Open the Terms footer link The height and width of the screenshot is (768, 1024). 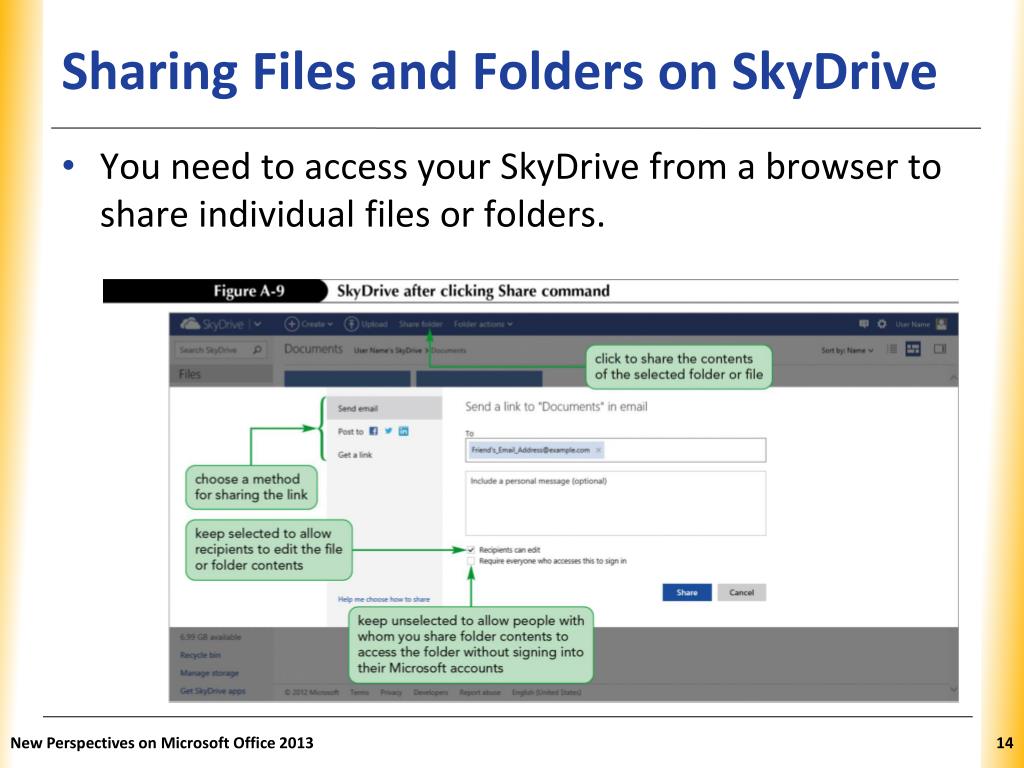(x=360, y=692)
